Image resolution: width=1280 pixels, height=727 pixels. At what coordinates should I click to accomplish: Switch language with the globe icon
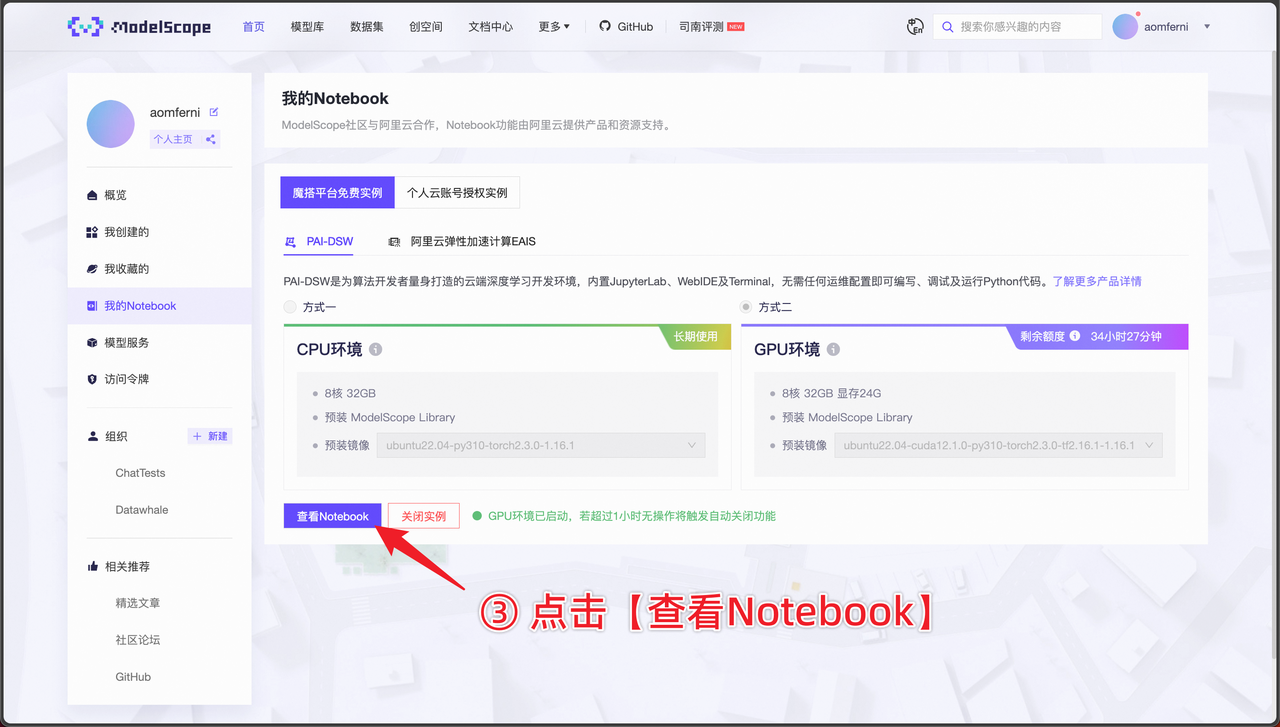pos(915,27)
